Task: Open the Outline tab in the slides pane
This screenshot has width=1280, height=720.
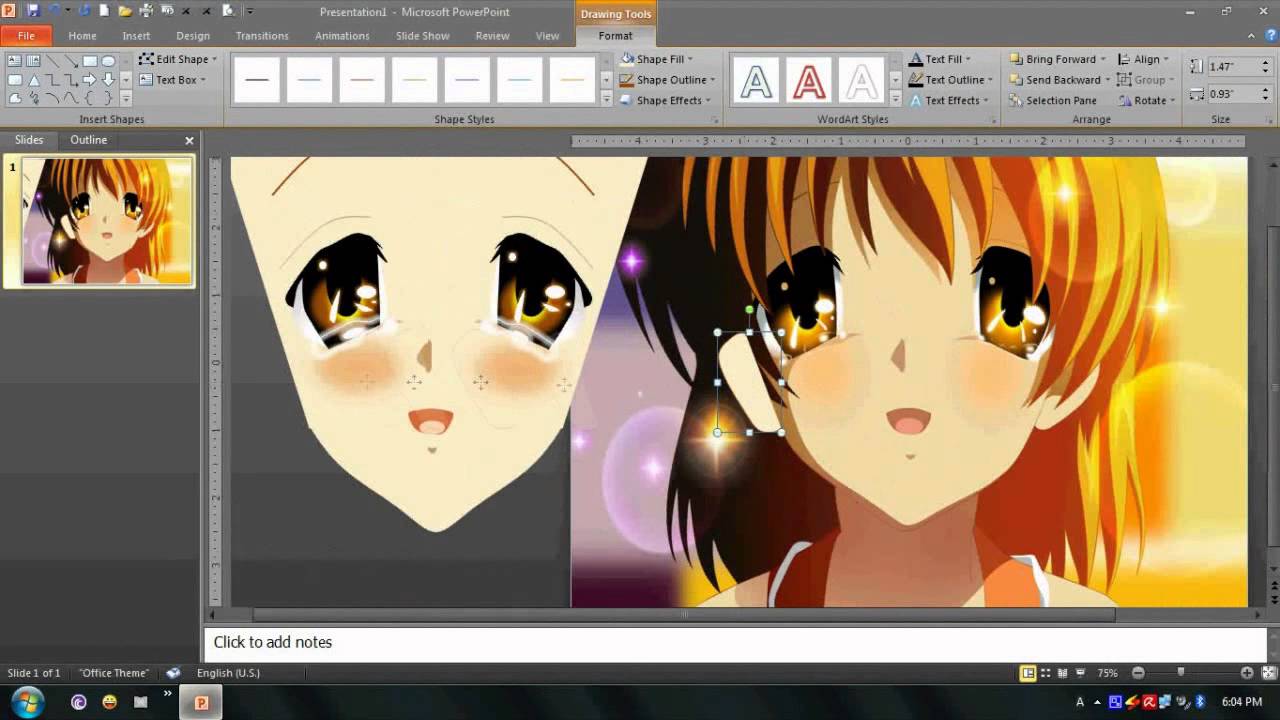Action: pos(88,140)
